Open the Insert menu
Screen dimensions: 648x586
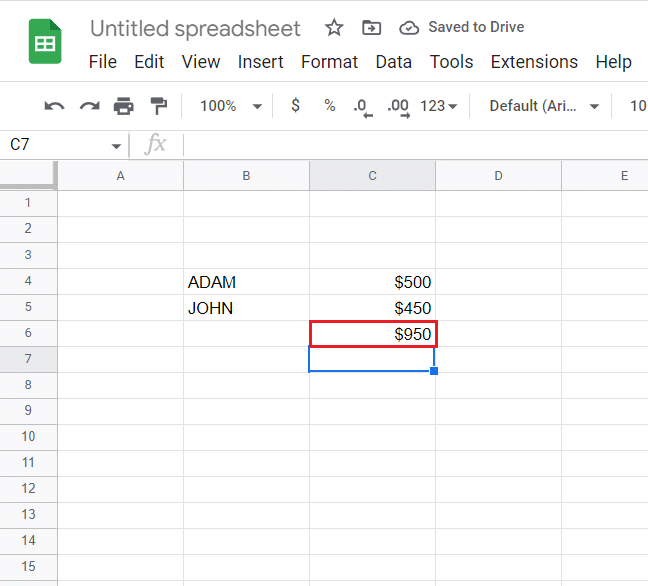[260, 62]
